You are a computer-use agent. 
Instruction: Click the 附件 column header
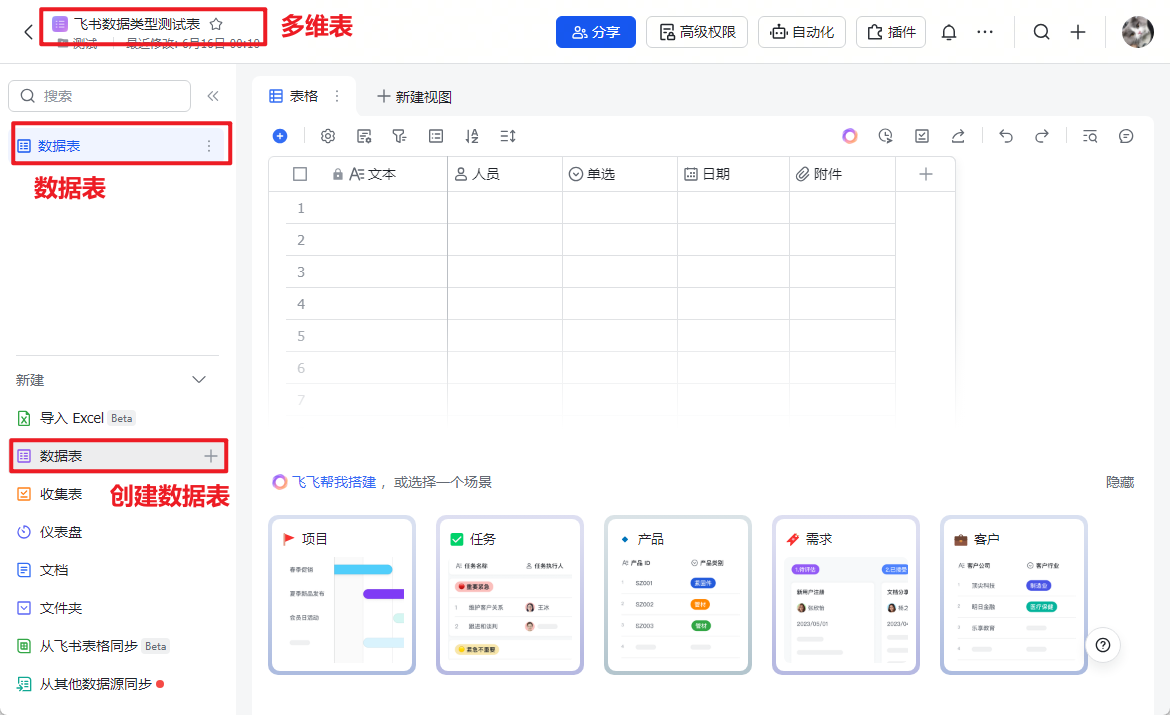click(x=842, y=174)
